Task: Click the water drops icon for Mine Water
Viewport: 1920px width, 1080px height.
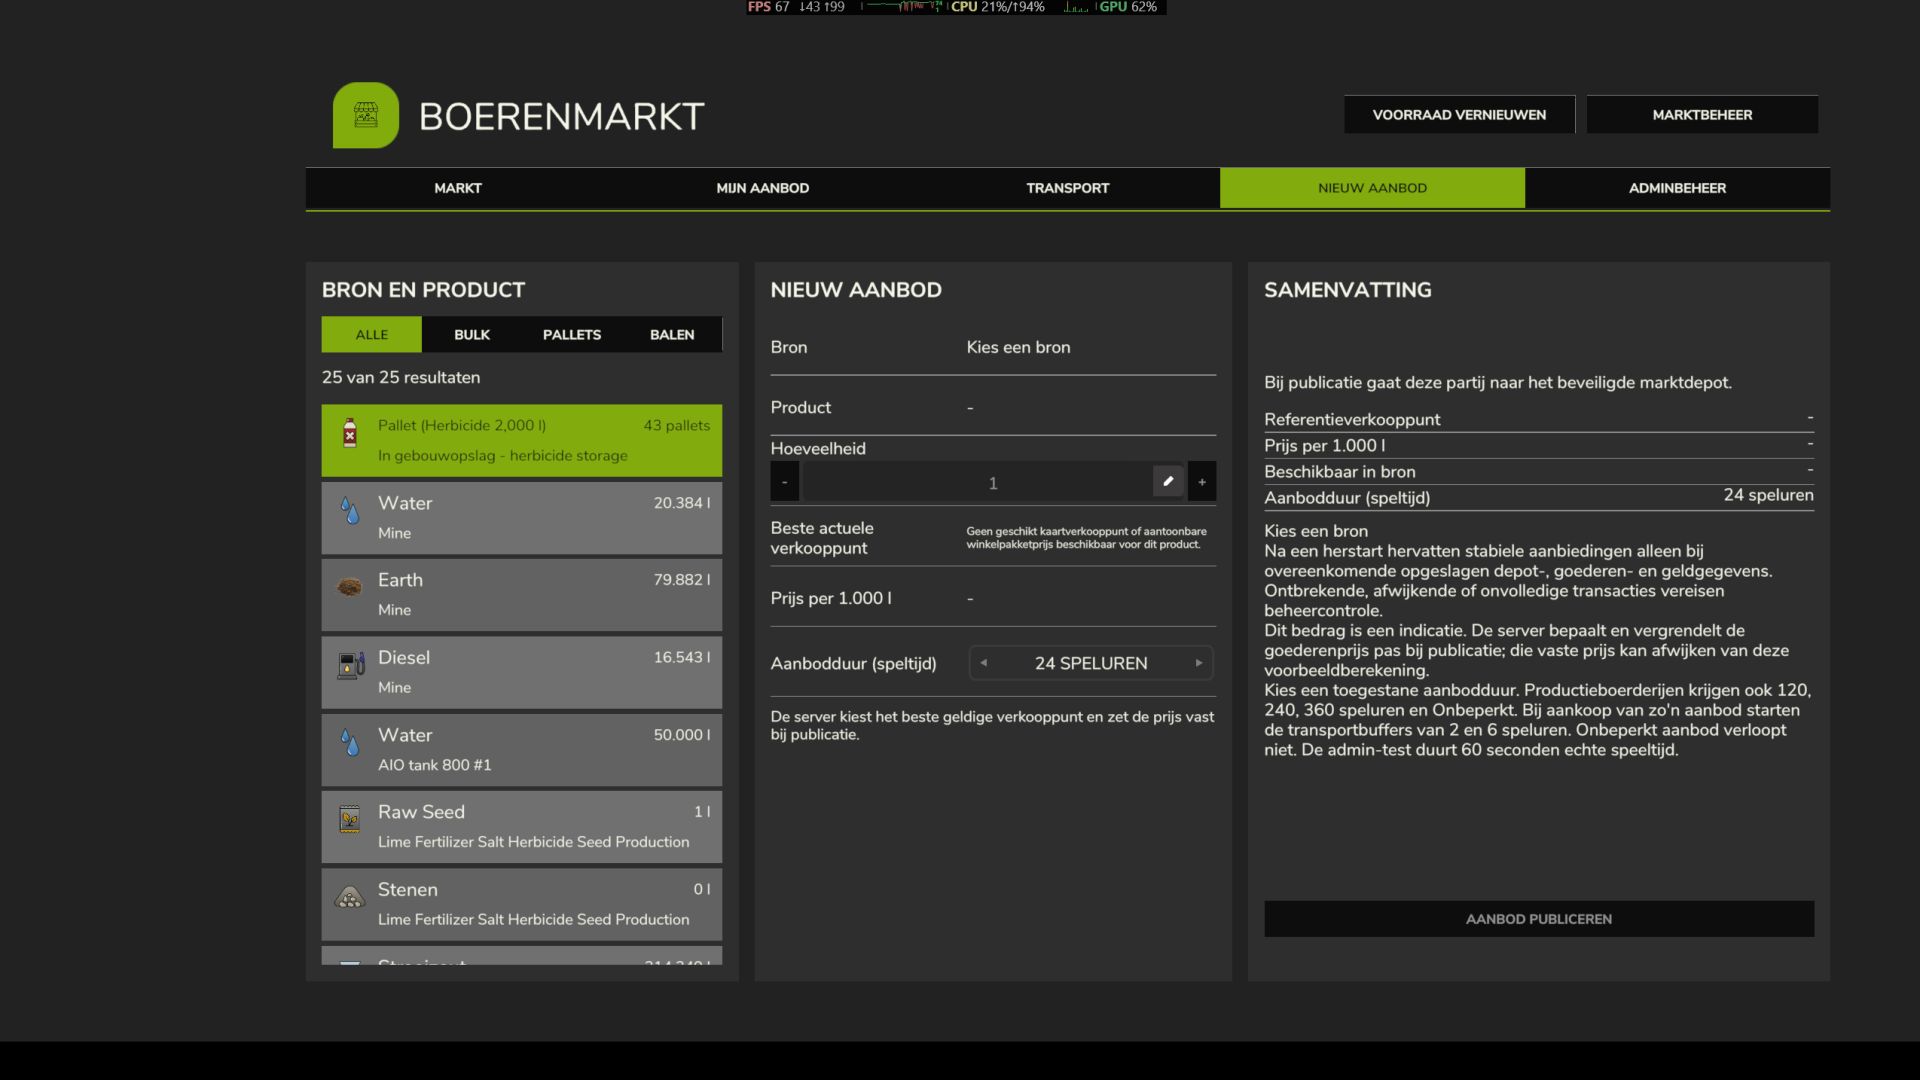Action: [x=350, y=511]
